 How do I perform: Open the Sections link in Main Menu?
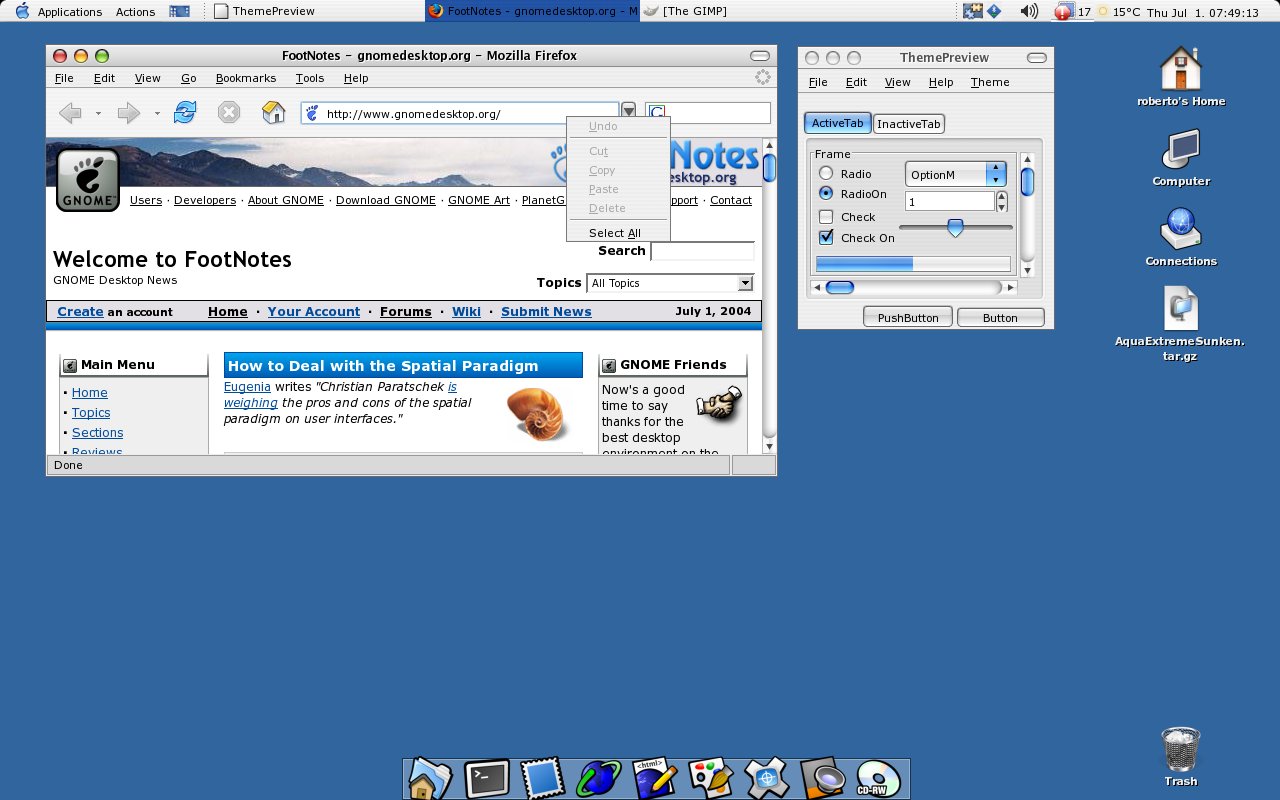pyautogui.click(x=97, y=433)
